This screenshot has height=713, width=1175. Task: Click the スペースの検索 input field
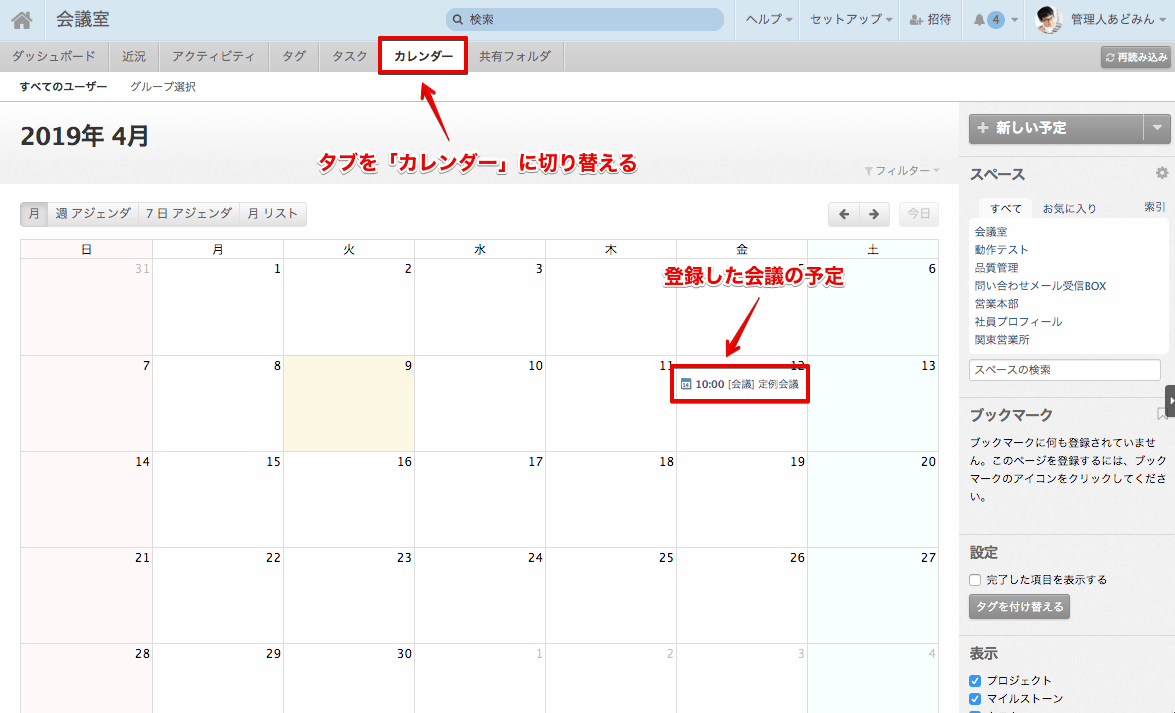pyautogui.click(x=1064, y=370)
